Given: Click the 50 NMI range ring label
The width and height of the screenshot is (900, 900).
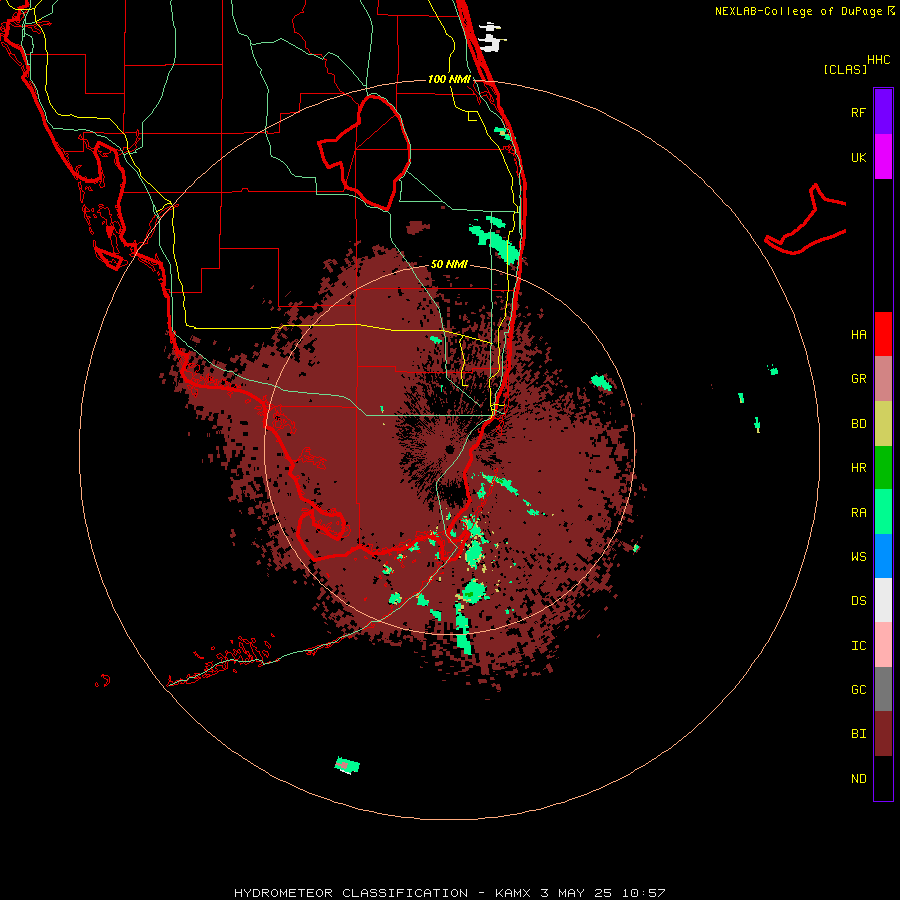Looking at the screenshot, I should 449,264.
